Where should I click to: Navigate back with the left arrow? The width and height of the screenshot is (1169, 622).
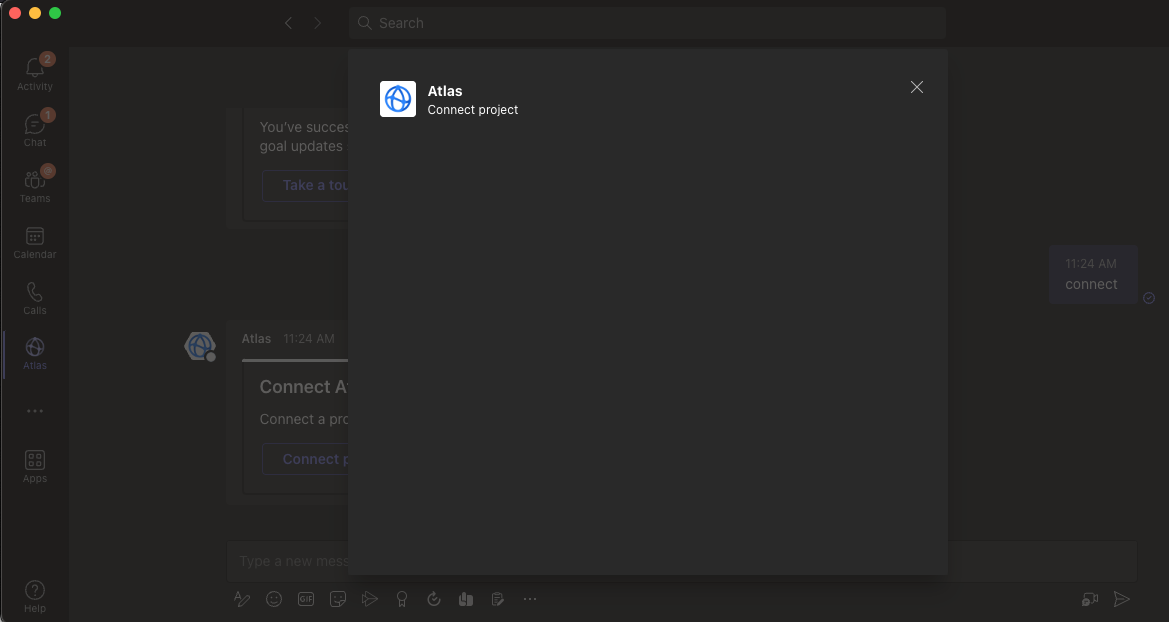[289, 23]
